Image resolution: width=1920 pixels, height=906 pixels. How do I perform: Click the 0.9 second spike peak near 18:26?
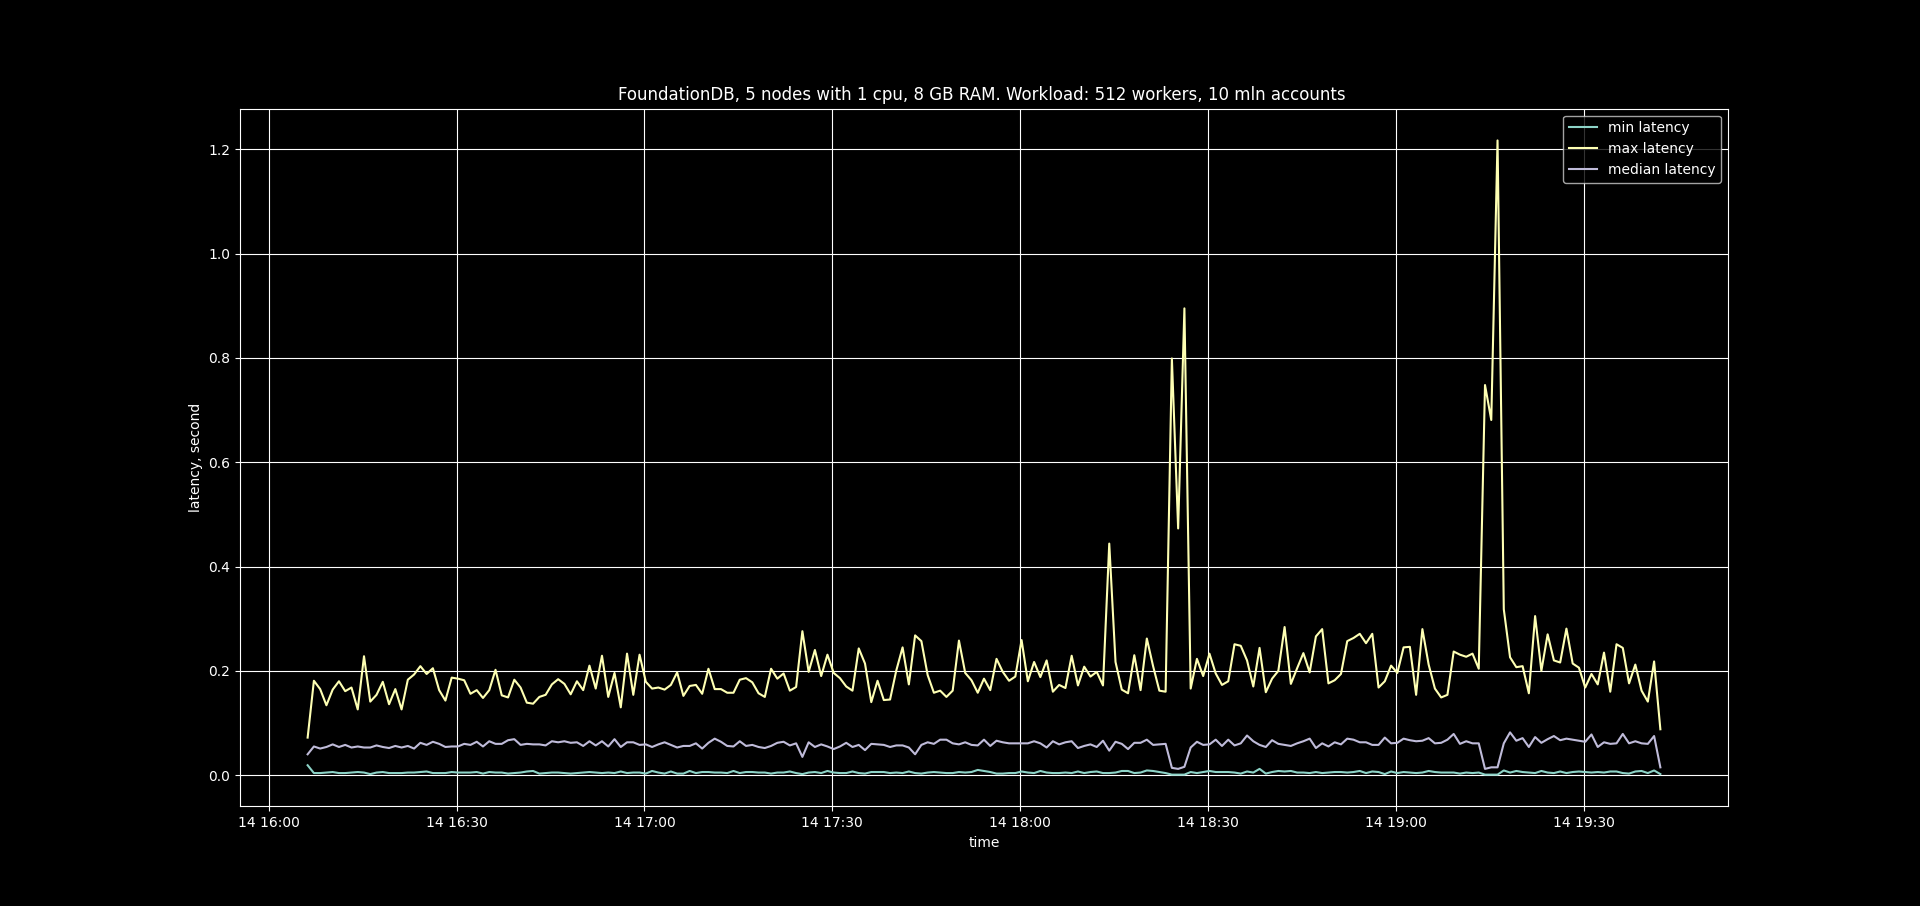click(1184, 309)
